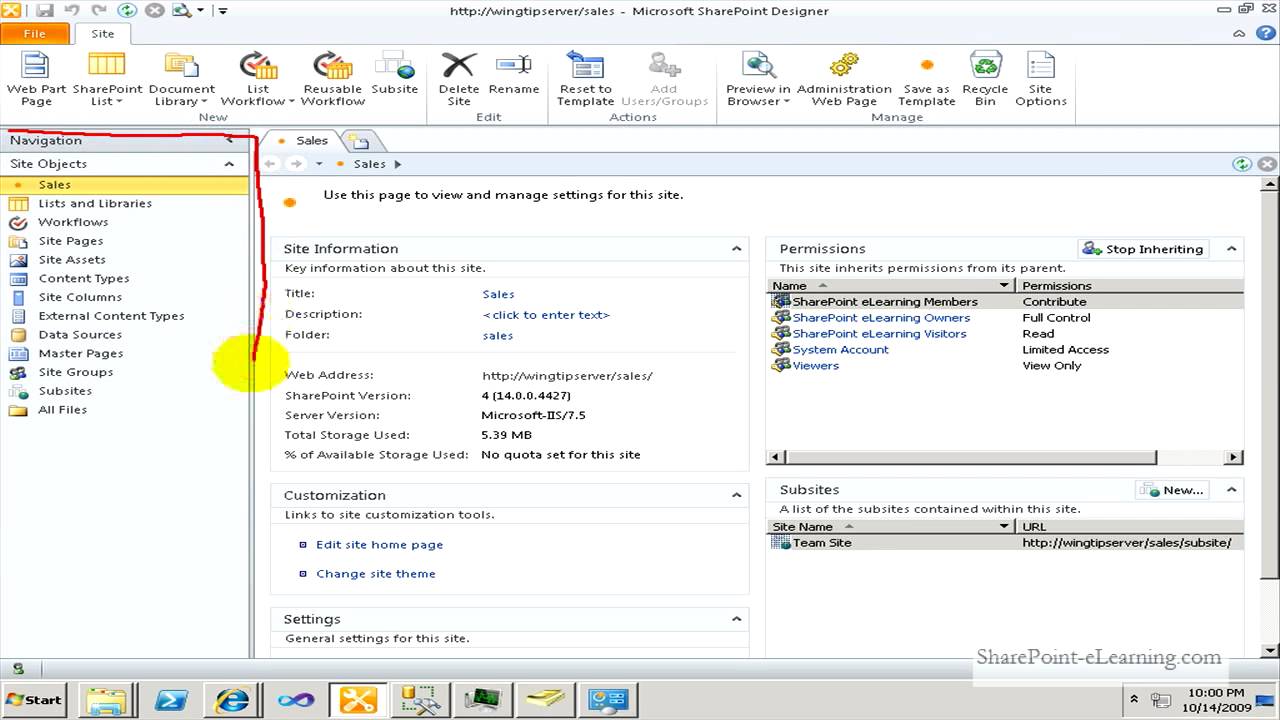Open a new tab next to the Sales tab
The width and height of the screenshot is (1280, 720).
tap(358, 141)
